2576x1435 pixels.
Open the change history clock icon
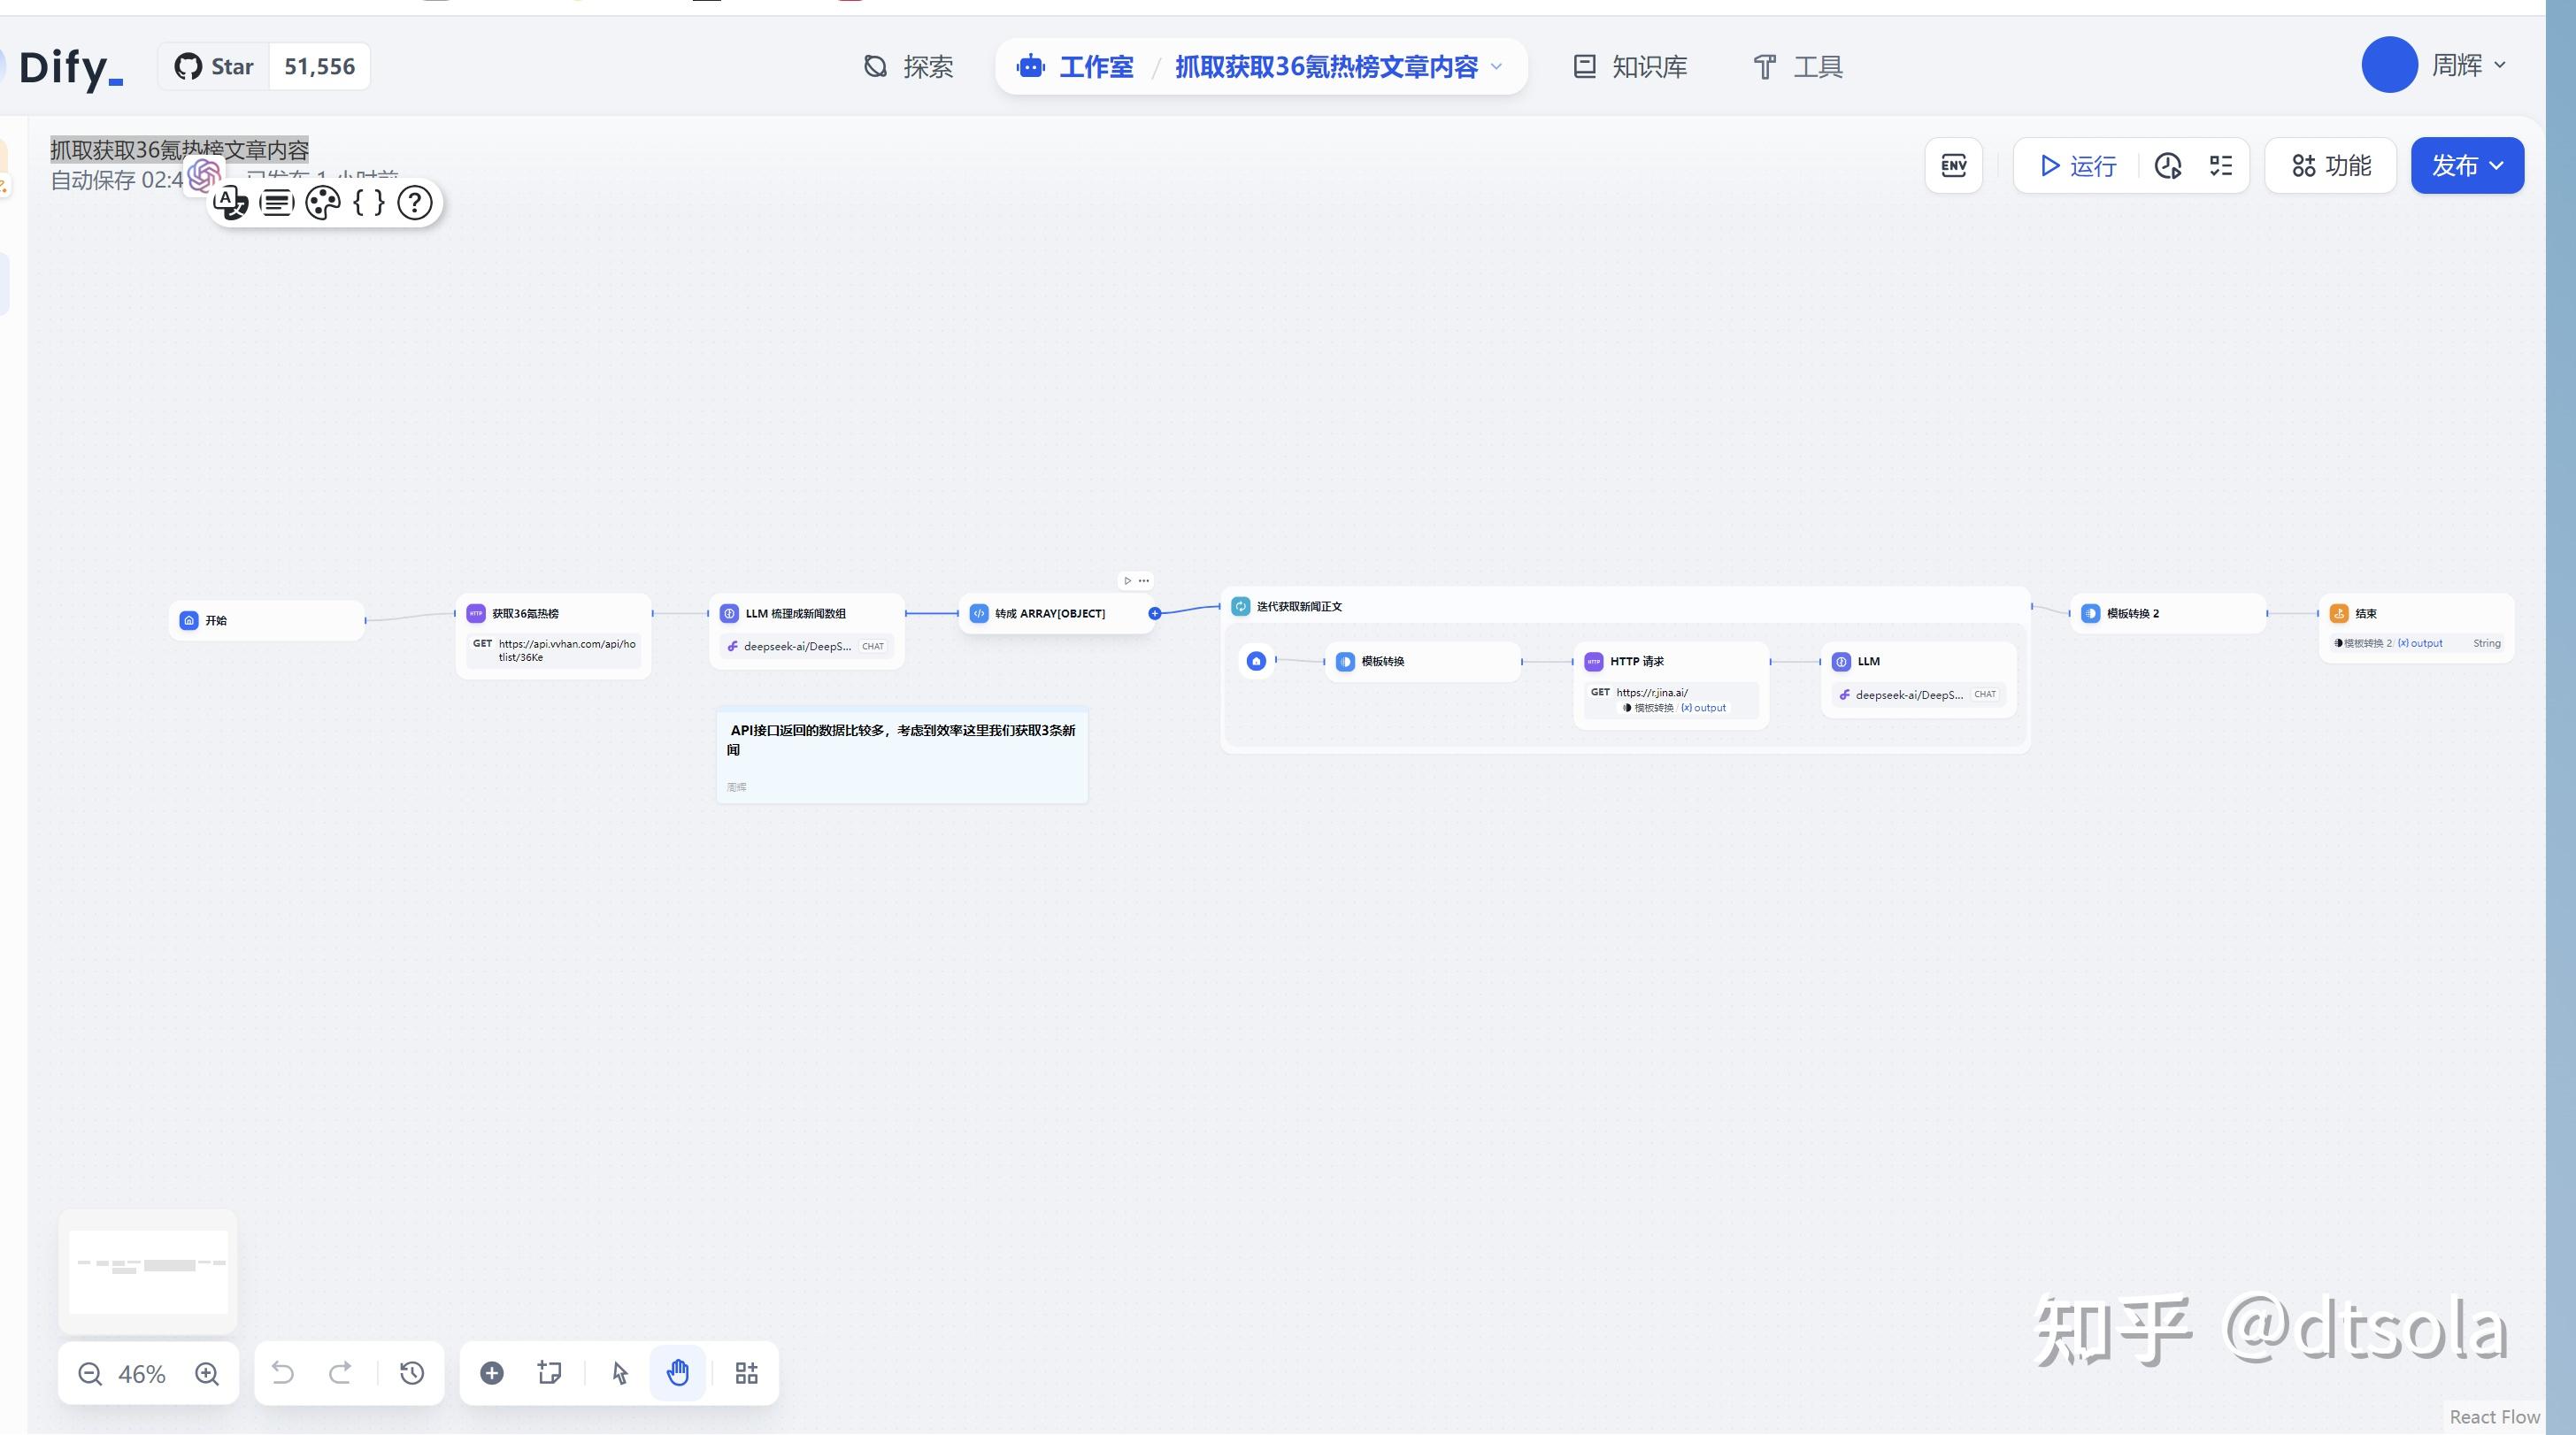[412, 1373]
